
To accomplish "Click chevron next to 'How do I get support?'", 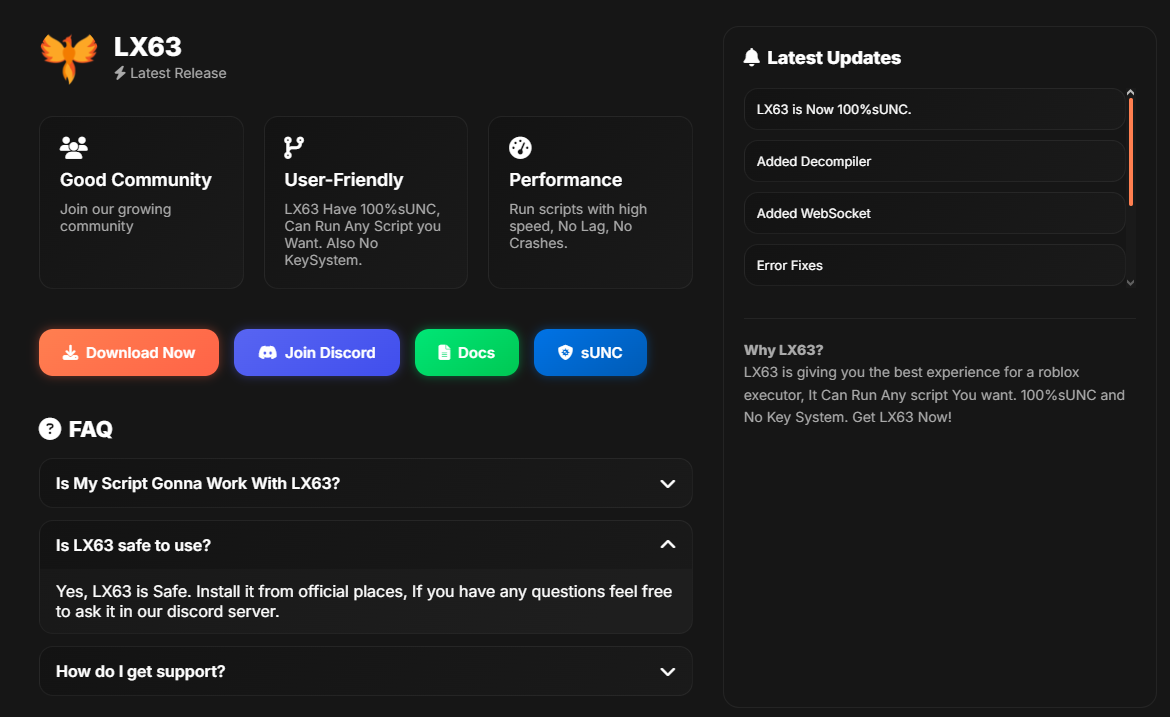I will 668,671.
